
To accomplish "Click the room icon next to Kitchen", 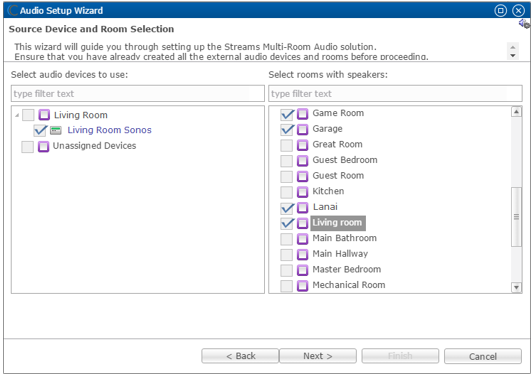I will (302, 192).
